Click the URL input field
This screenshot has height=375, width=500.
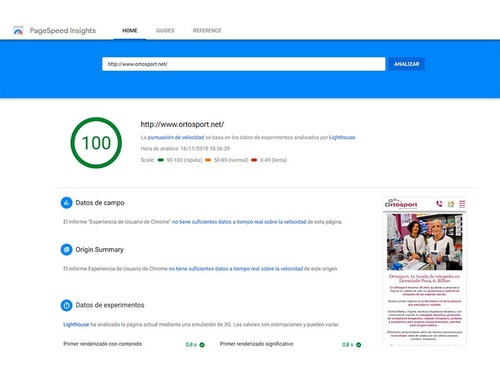pos(244,64)
